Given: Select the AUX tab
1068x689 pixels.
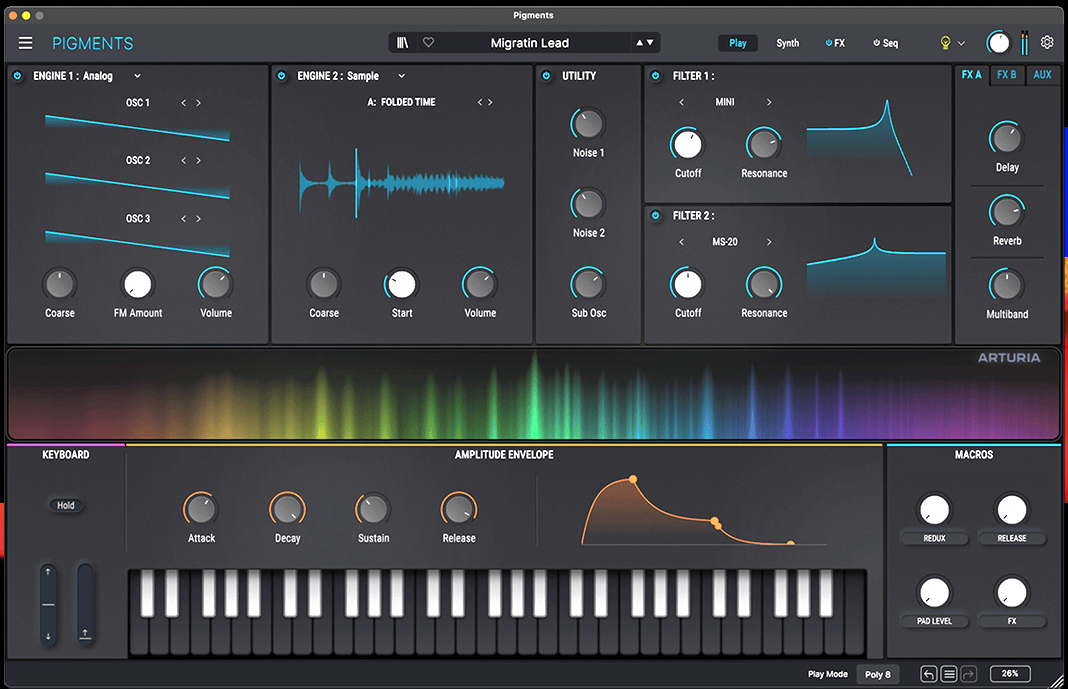Looking at the screenshot, I should click(1042, 75).
